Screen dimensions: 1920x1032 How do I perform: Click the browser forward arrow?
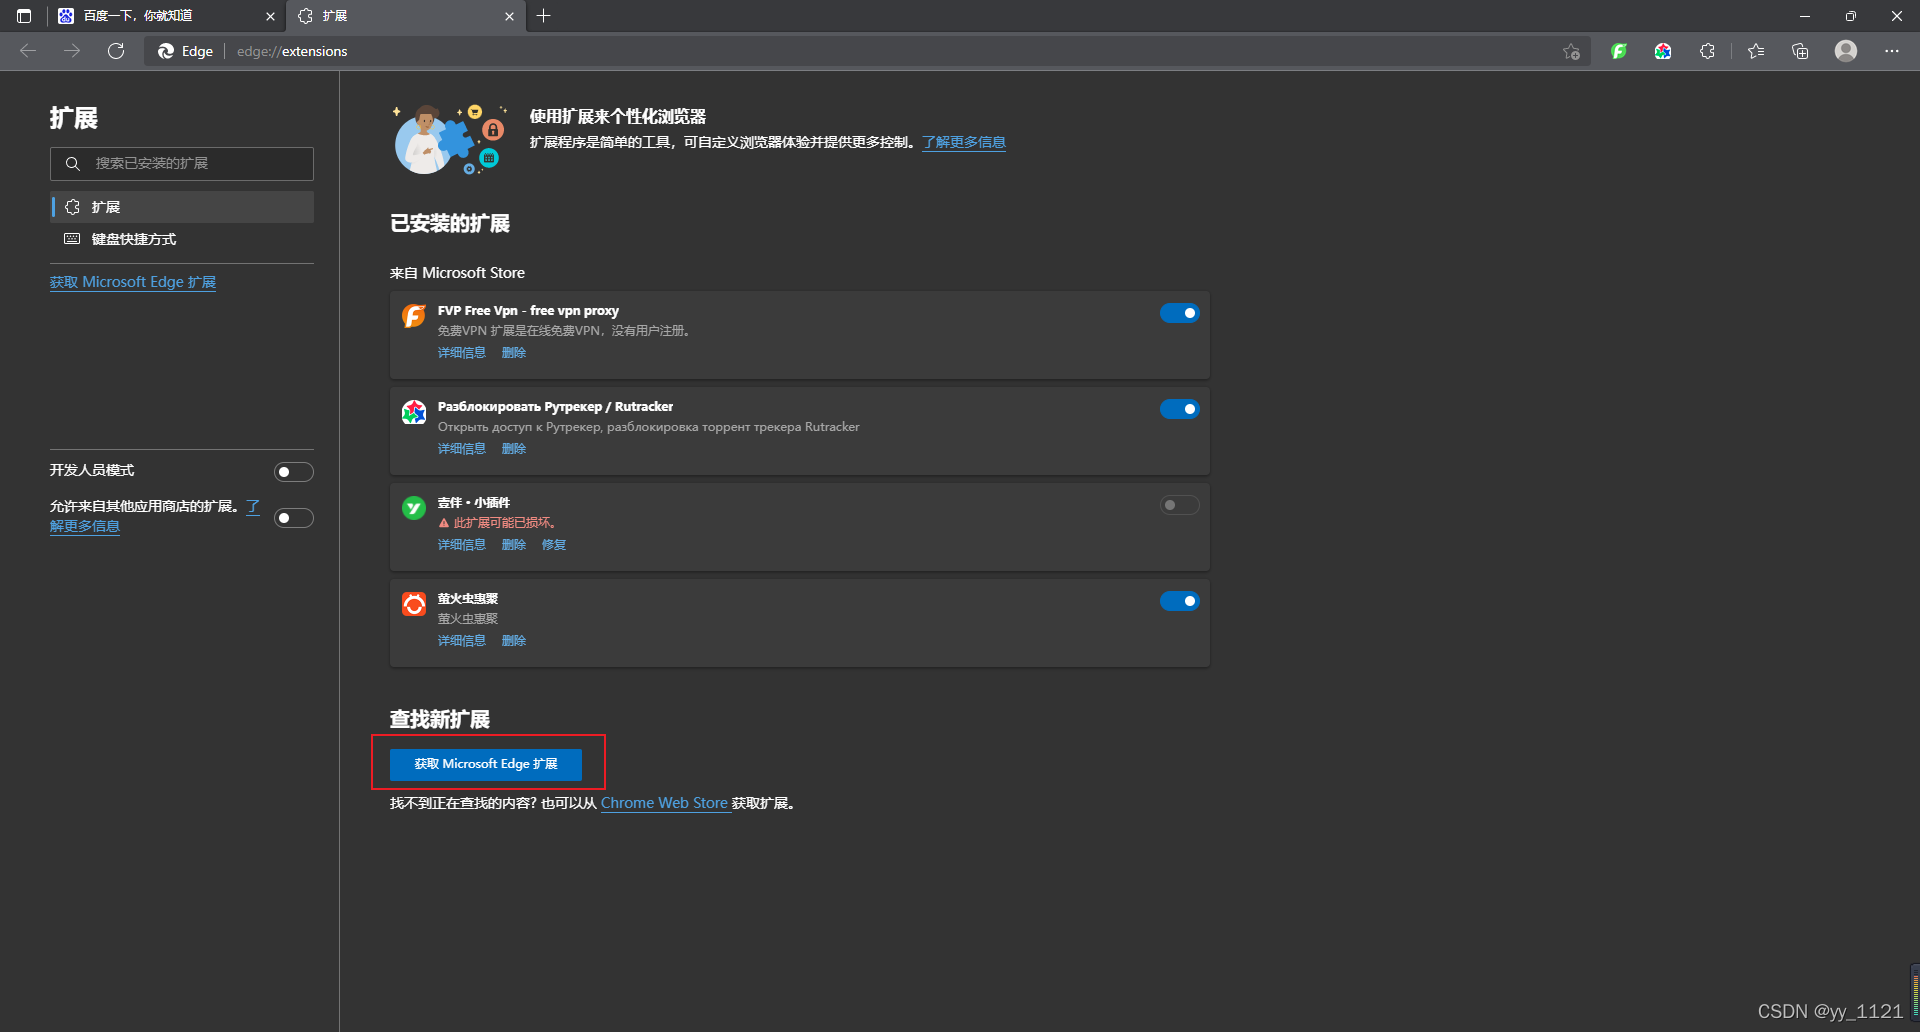pos(72,51)
